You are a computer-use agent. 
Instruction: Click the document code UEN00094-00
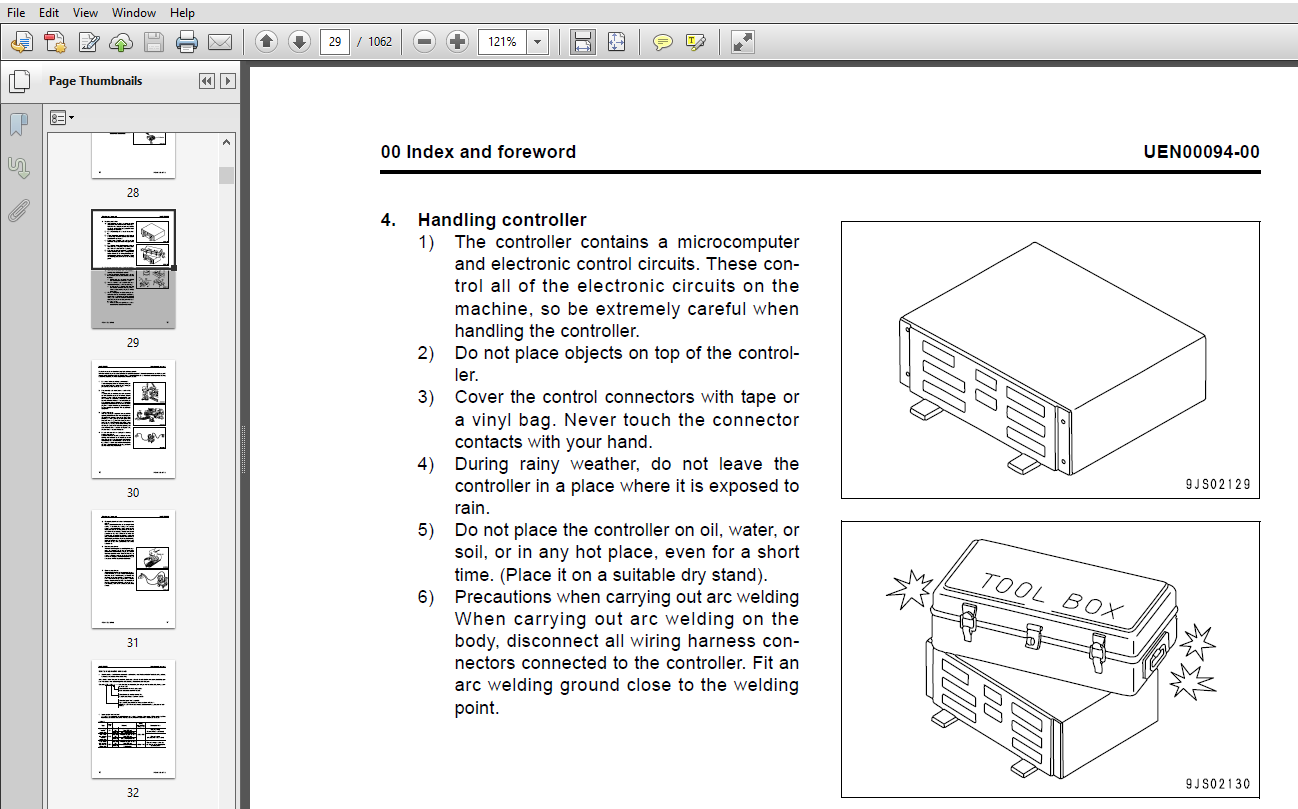click(x=1202, y=152)
